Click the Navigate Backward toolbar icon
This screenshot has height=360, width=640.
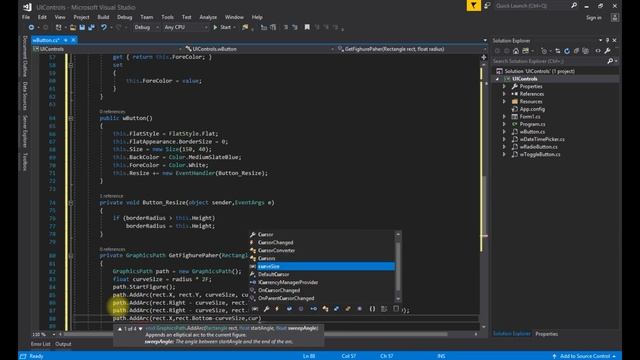pyautogui.click(x=31, y=27)
